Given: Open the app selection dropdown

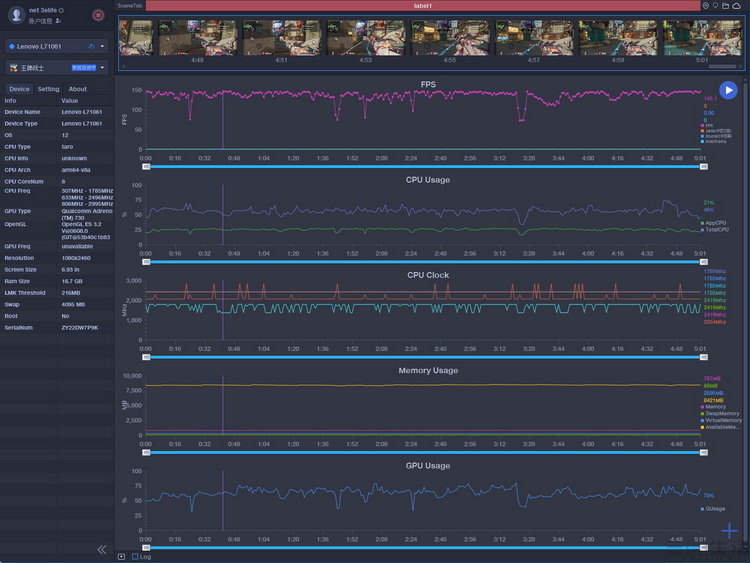Looking at the screenshot, I should point(56,68).
